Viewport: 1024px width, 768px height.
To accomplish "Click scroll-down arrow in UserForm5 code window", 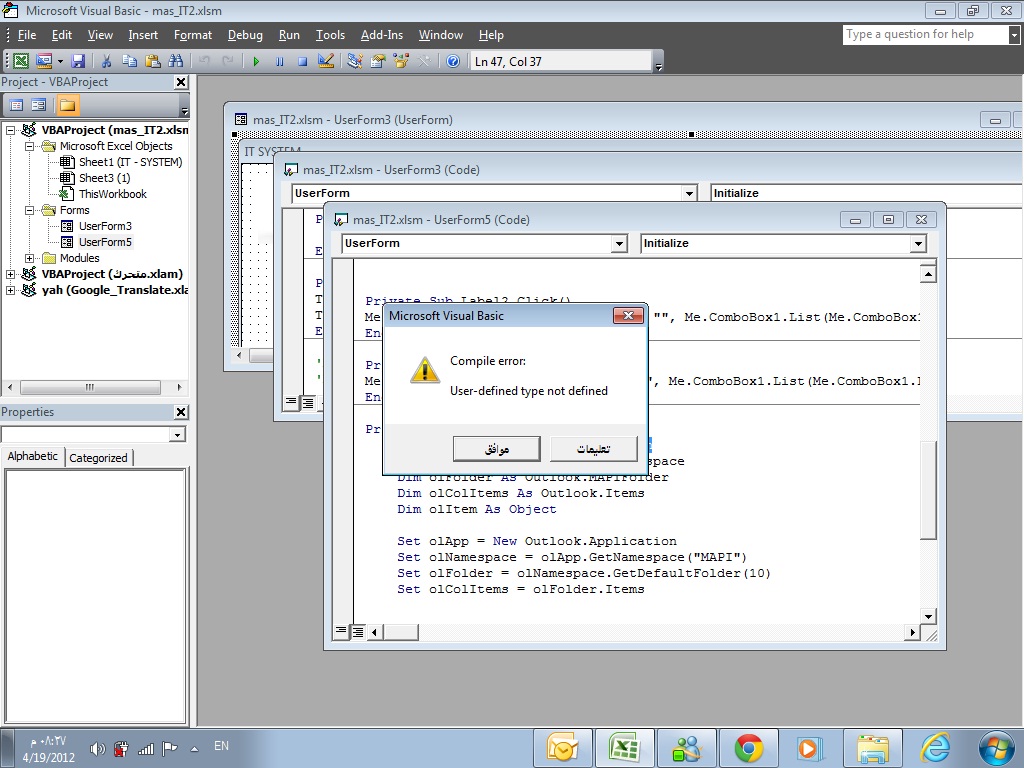I will click(x=928, y=616).
